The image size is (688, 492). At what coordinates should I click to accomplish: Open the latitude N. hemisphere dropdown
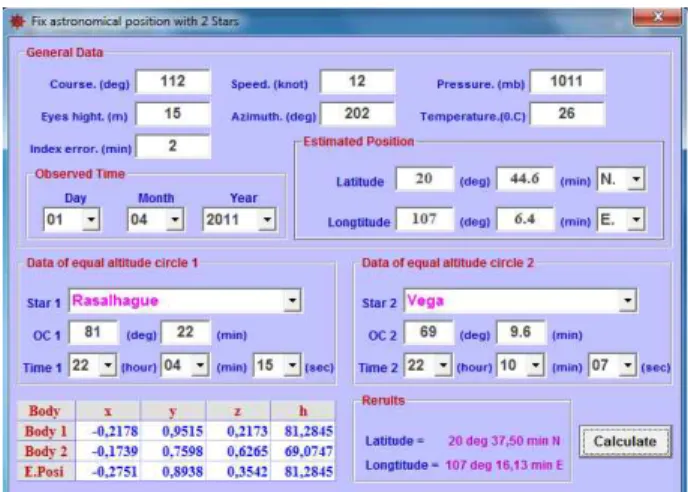[636, 179]
